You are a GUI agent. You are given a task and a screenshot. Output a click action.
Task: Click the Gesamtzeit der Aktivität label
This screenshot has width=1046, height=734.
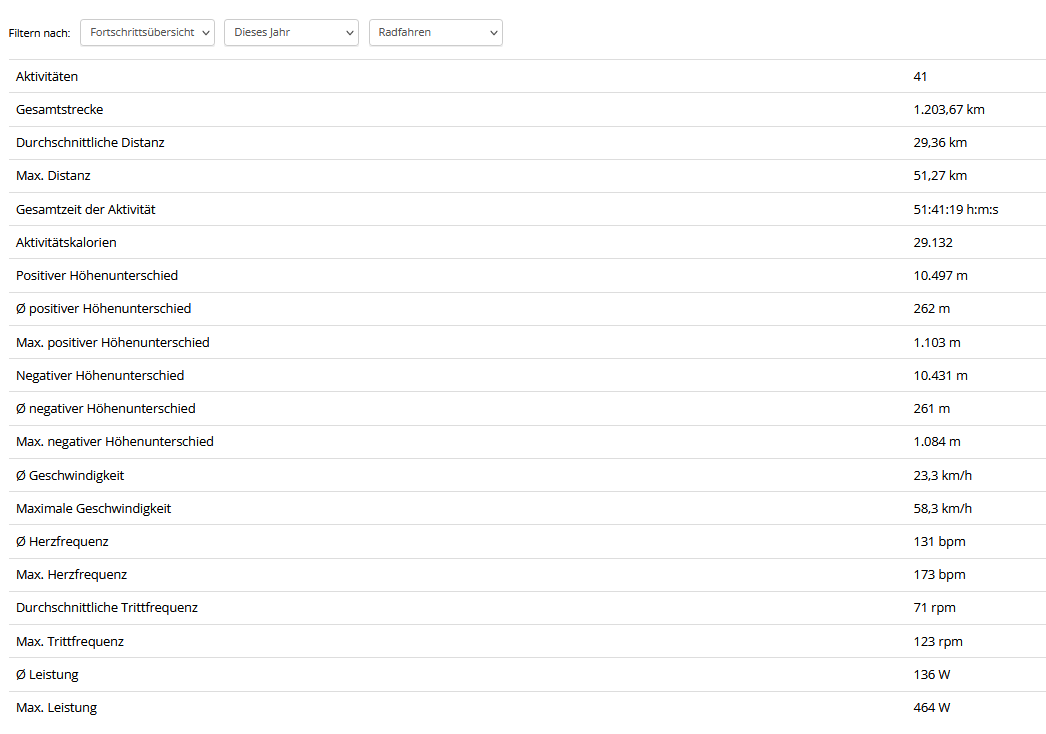[x=86, y=209]
